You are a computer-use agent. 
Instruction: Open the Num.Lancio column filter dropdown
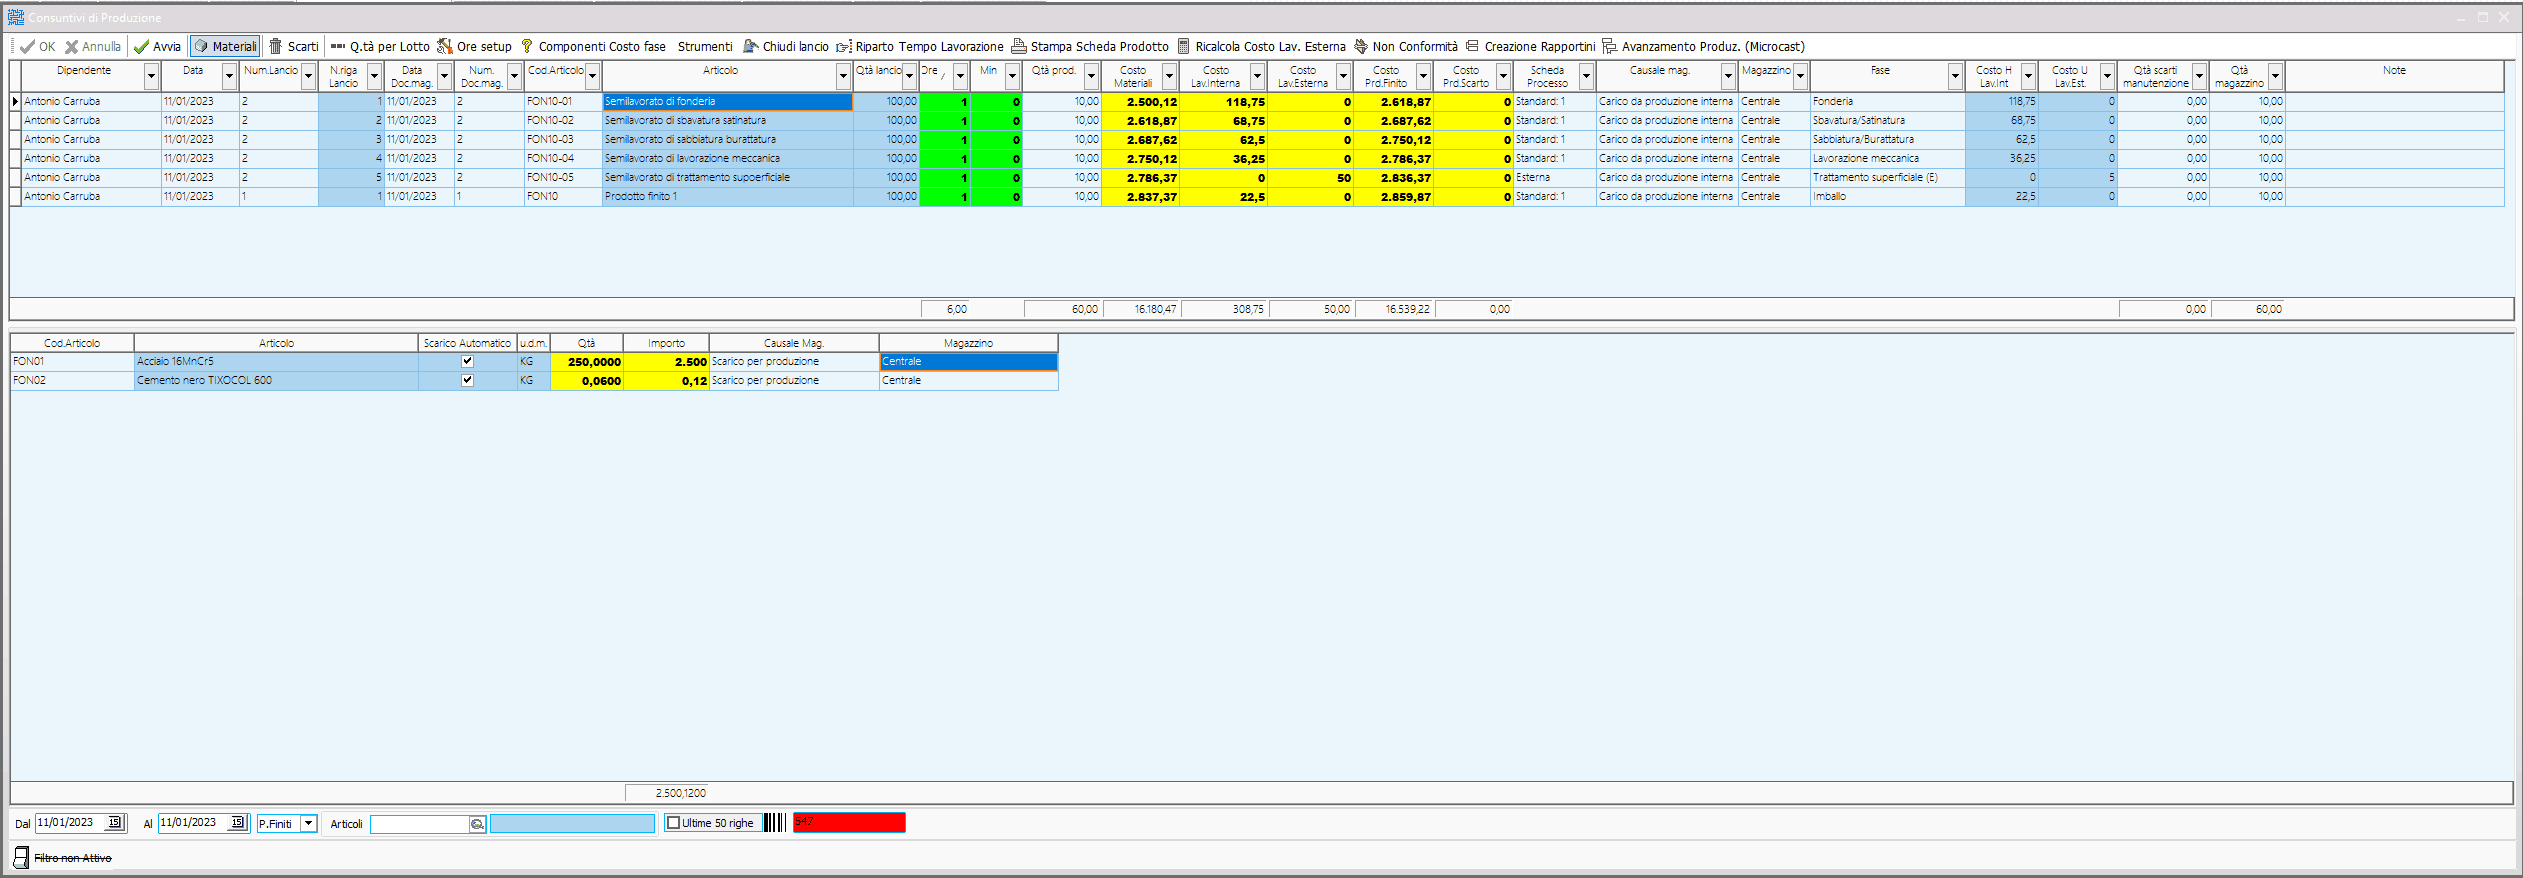[x=309, y=76]
